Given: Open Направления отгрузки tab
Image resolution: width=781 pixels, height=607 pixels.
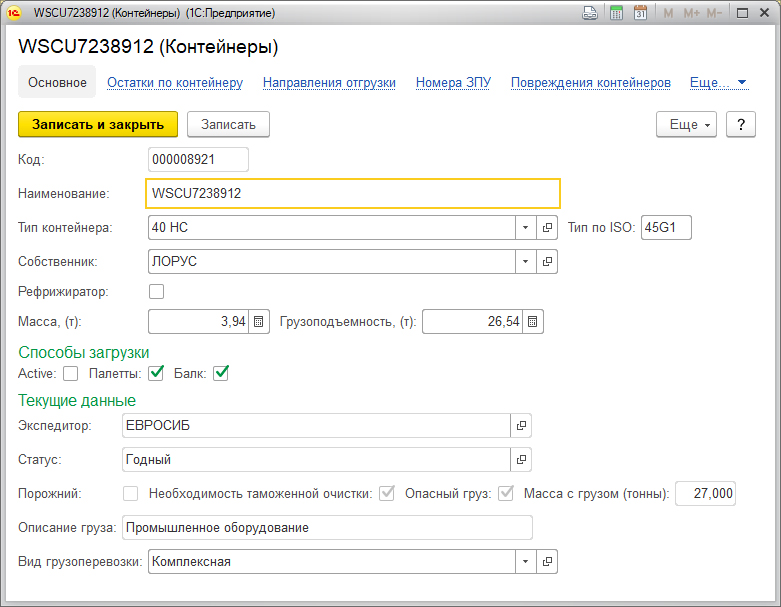Looking at the screenshot, I should point(329,83).
